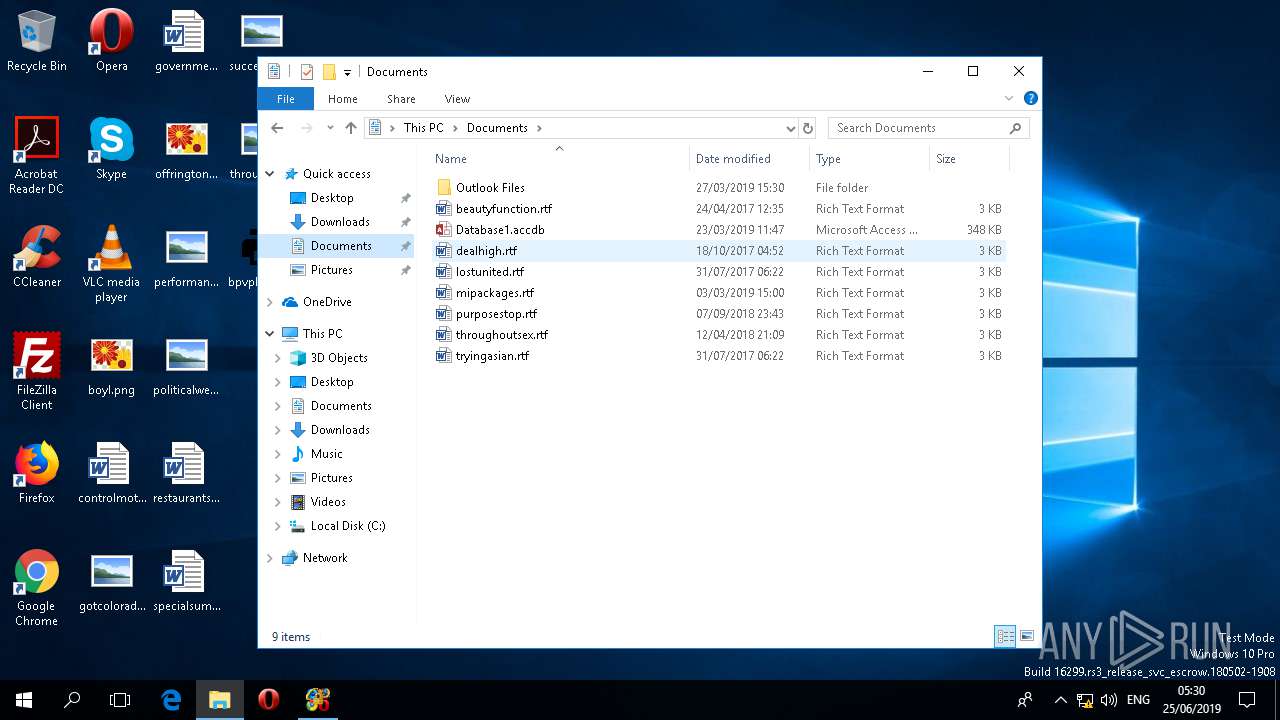Select Downloads under Quick access
Screen dimensions: 1280x720
340,222
